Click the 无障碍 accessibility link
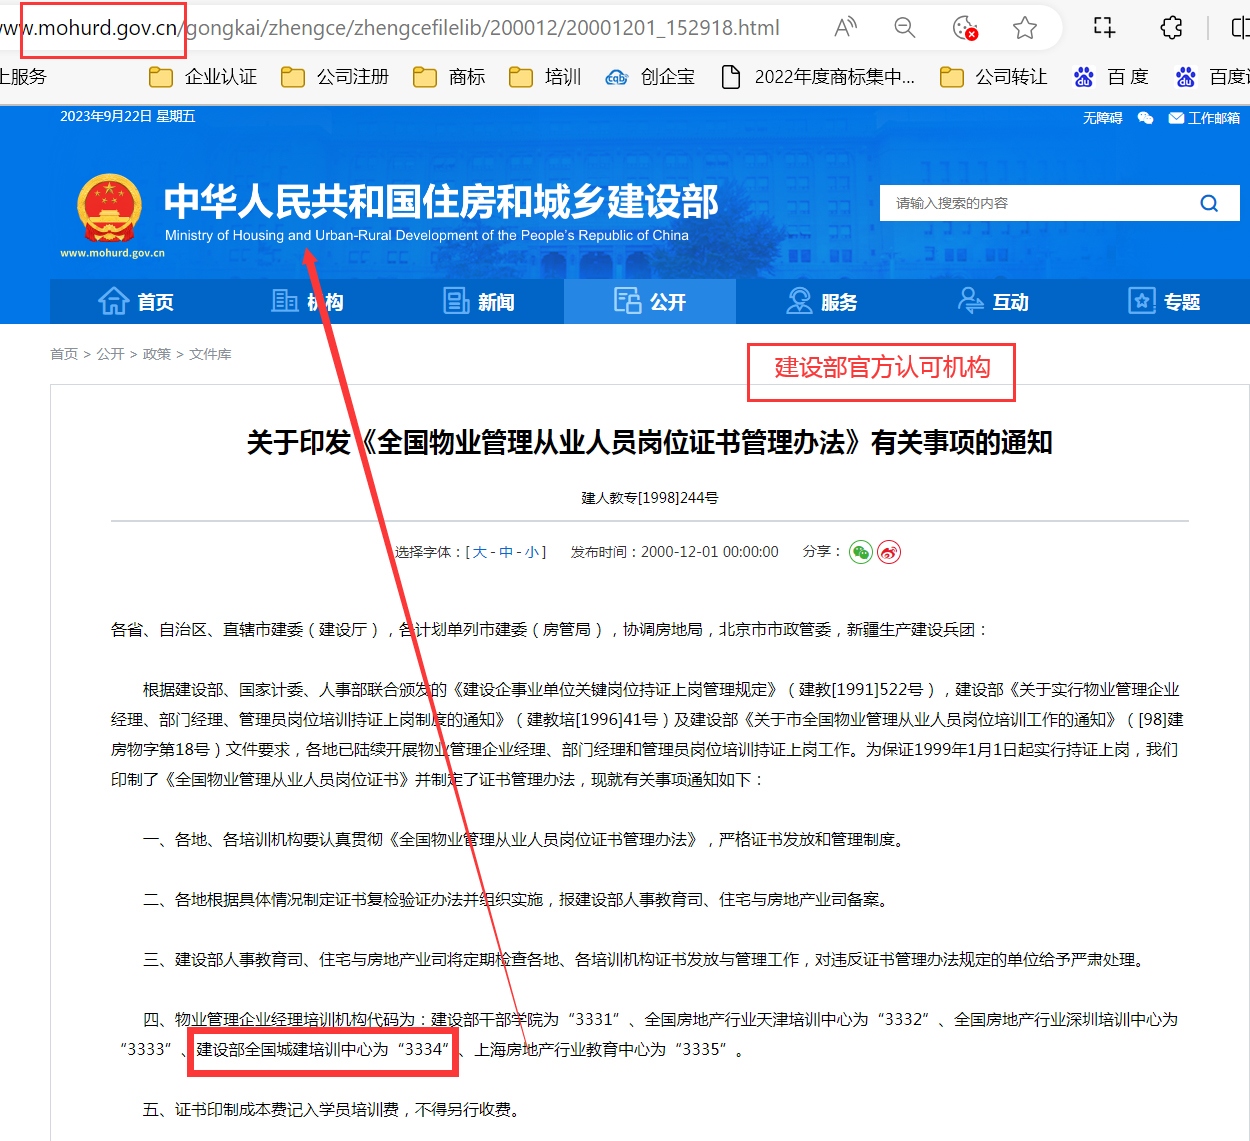The height and width of the screenshot is (1141, 1250). point(1102,118)
